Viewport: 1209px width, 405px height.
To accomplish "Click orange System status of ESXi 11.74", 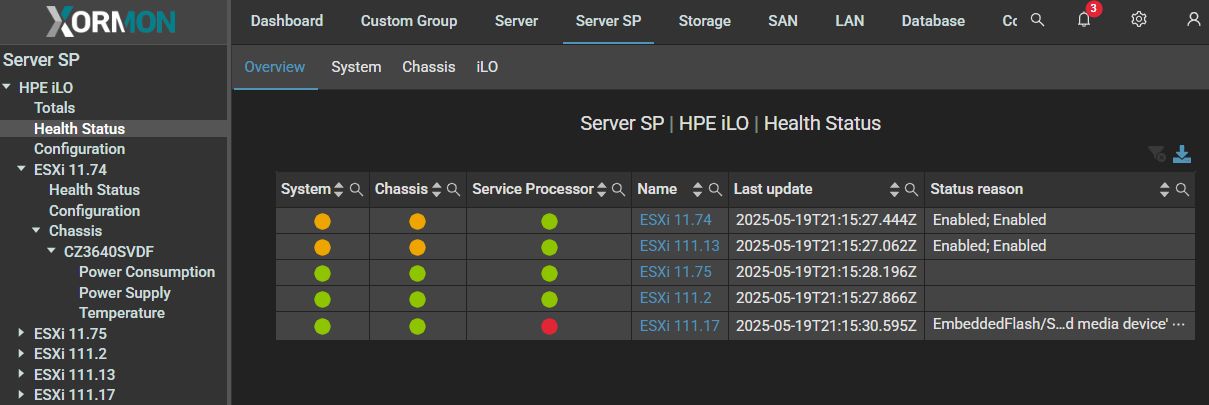I will click(x=322, y=221).
